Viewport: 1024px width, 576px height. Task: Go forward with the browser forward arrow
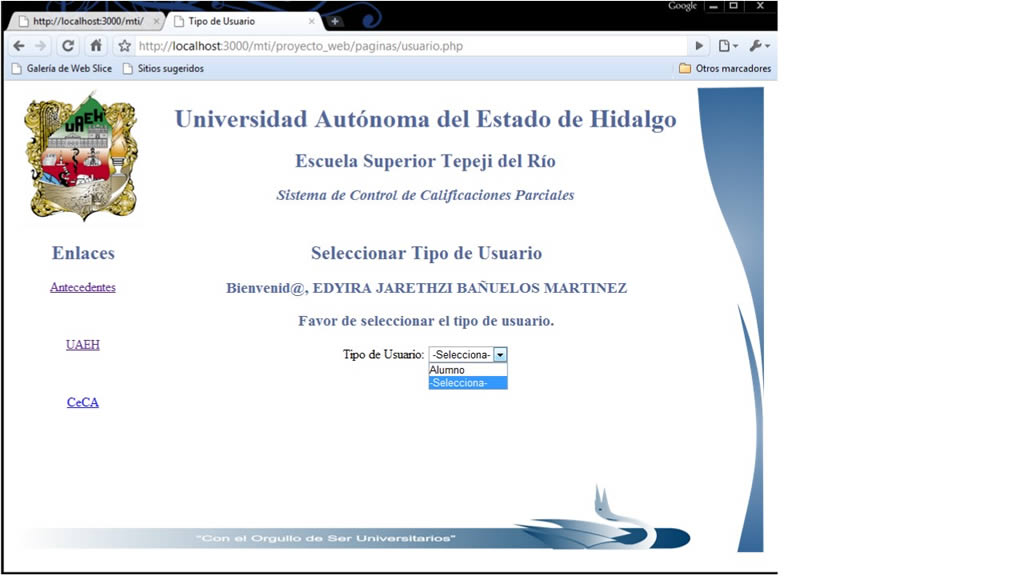[40, 46]
